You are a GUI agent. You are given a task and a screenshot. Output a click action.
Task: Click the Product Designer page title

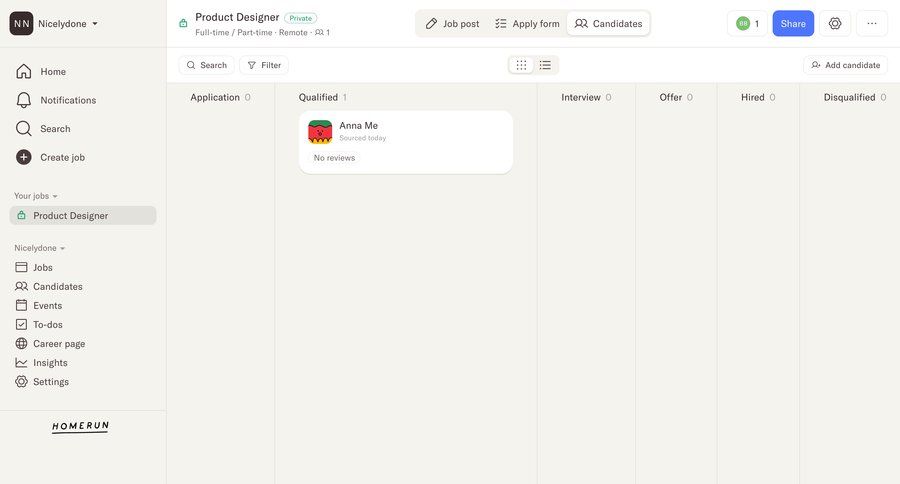click(237, 17)
